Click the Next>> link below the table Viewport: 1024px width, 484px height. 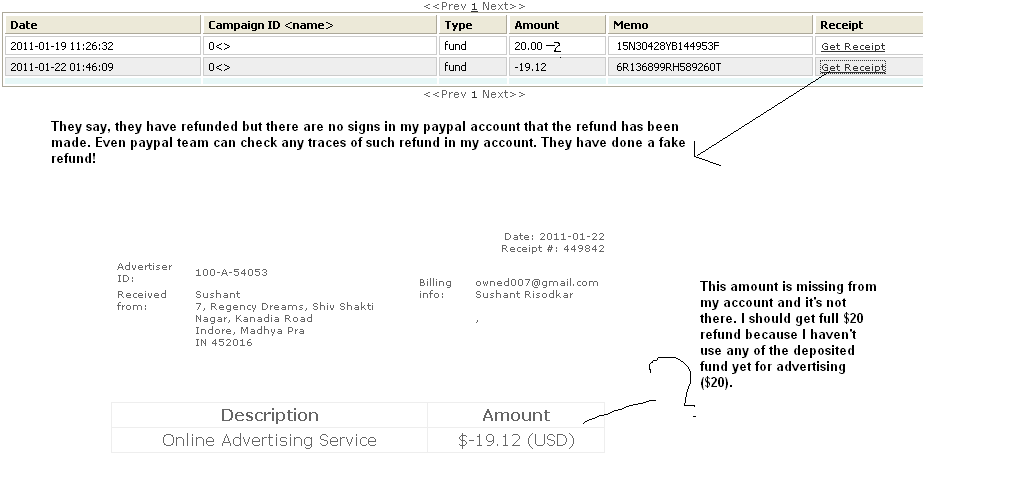click(503, 94)
